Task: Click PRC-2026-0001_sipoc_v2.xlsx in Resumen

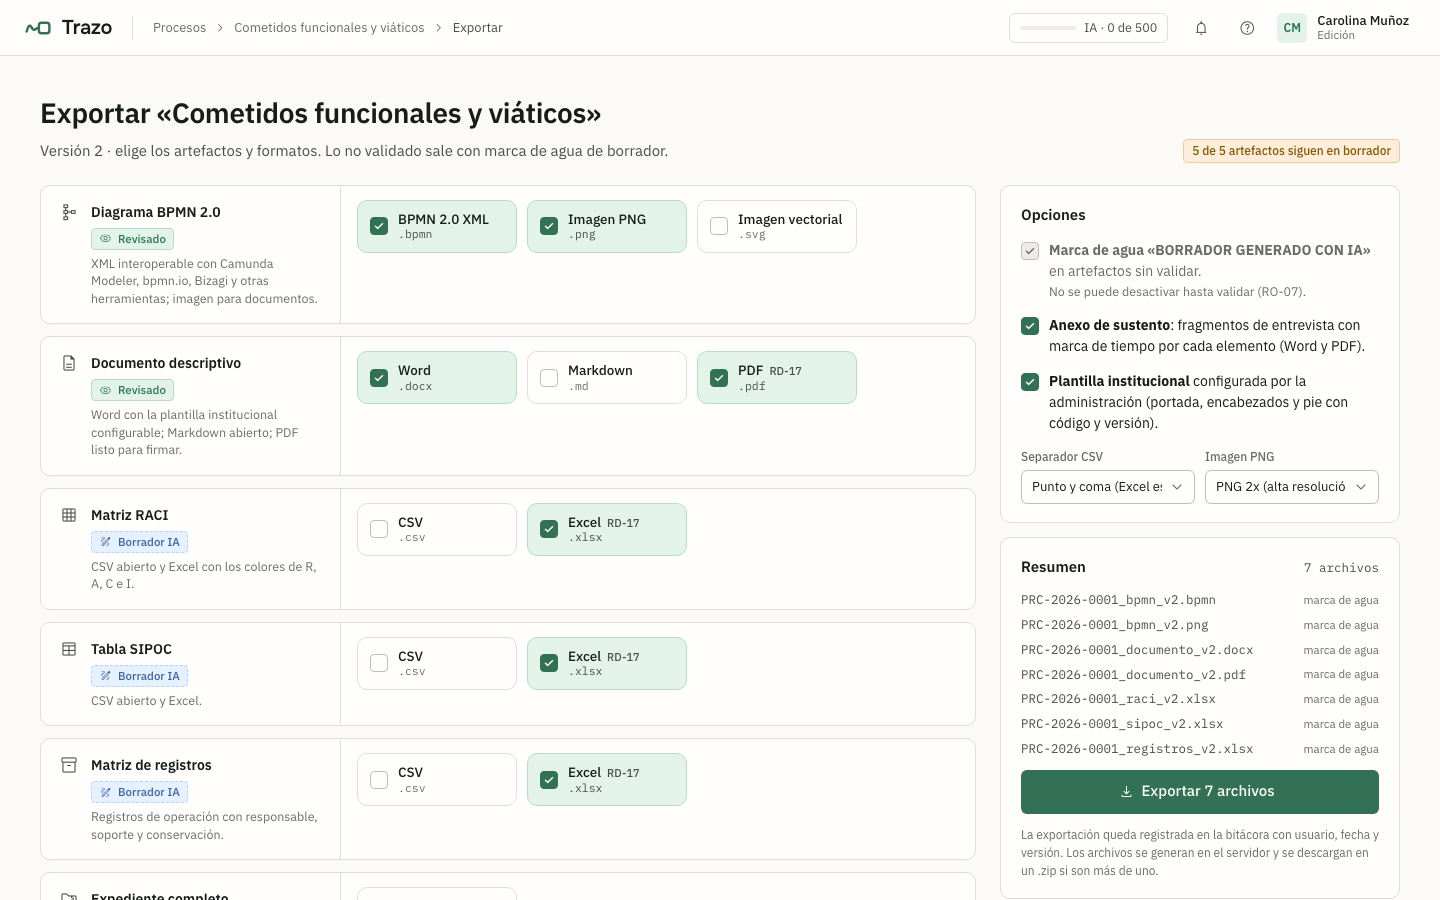Action: pyautogui.click(x=1122, y=724)
